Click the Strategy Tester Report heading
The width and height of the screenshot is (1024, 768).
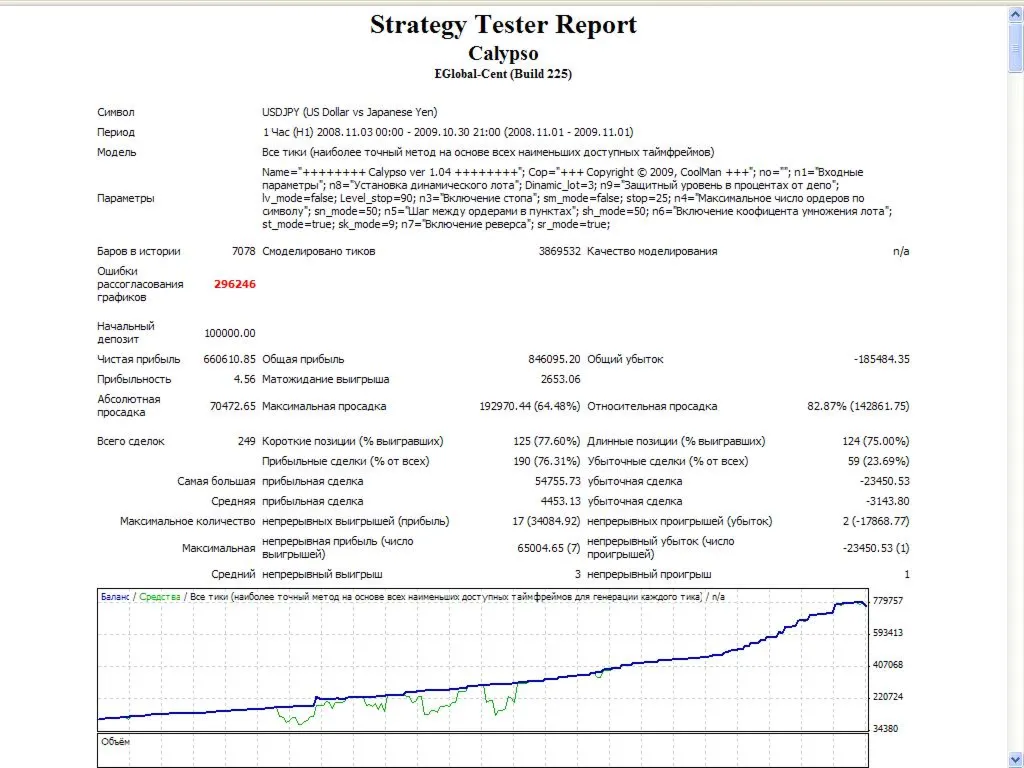point(503,25)
